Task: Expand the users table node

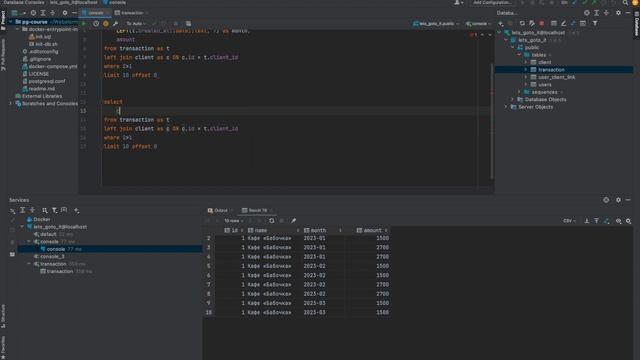Action: coord(526,84)
